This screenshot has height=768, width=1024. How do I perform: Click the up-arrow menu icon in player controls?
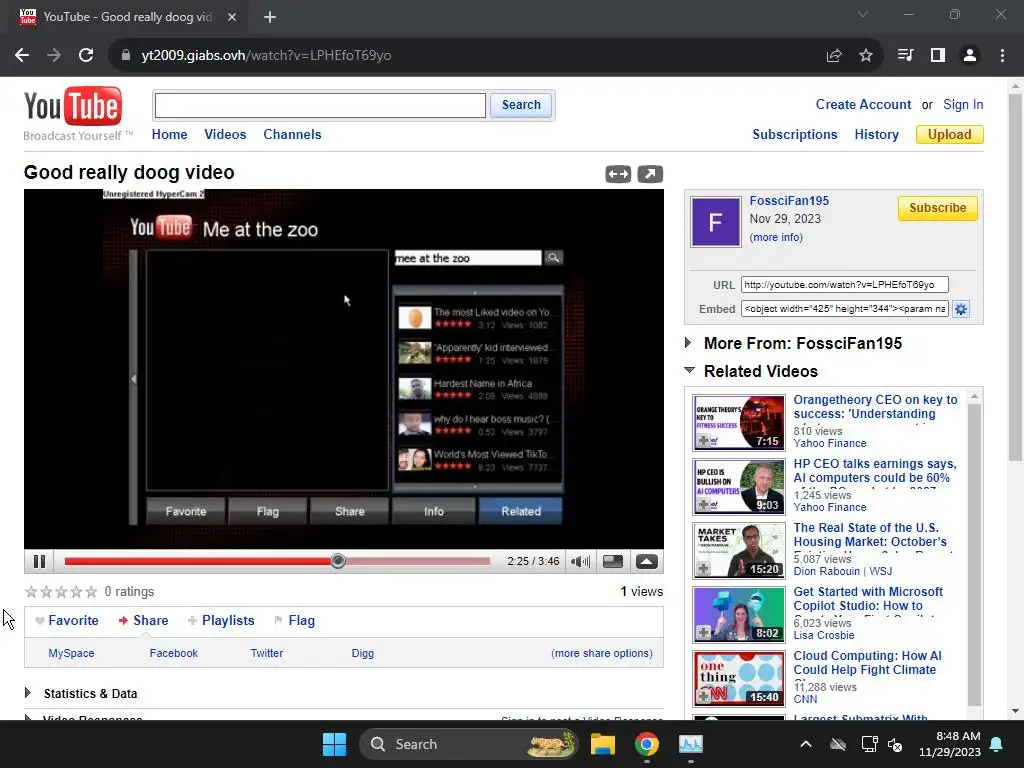pyautogui.click(x=647, y=562)
